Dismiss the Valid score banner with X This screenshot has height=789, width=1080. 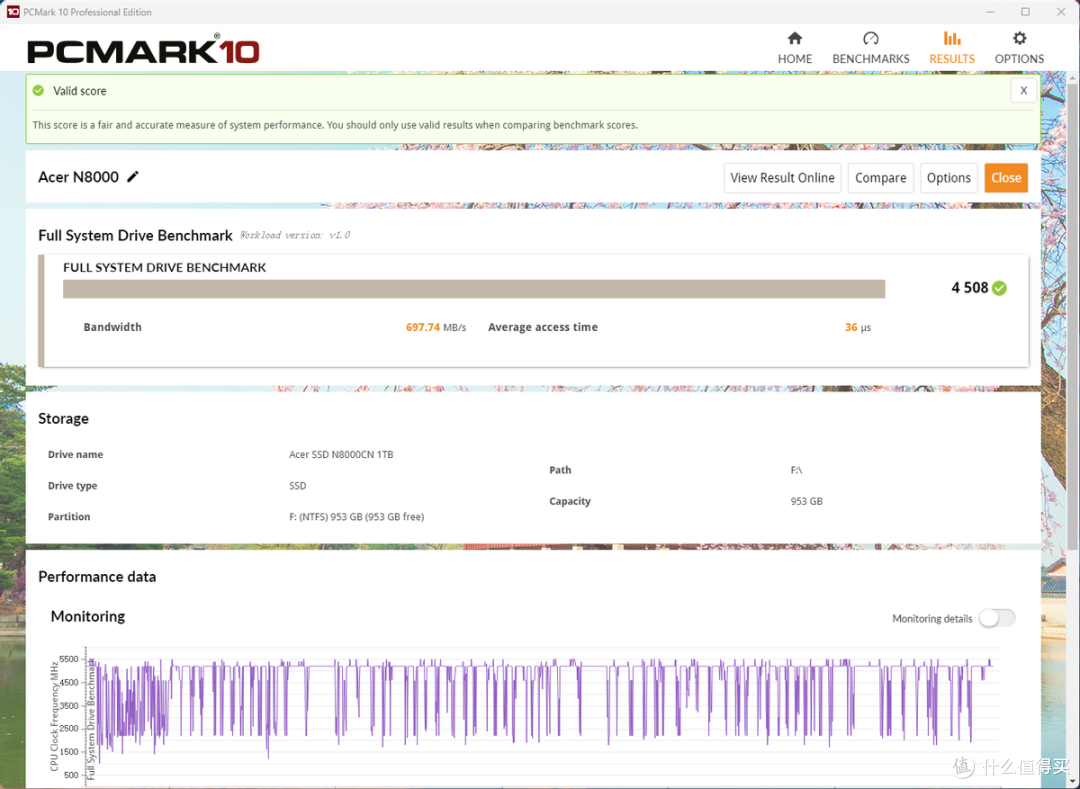(x=1024, y=90)
